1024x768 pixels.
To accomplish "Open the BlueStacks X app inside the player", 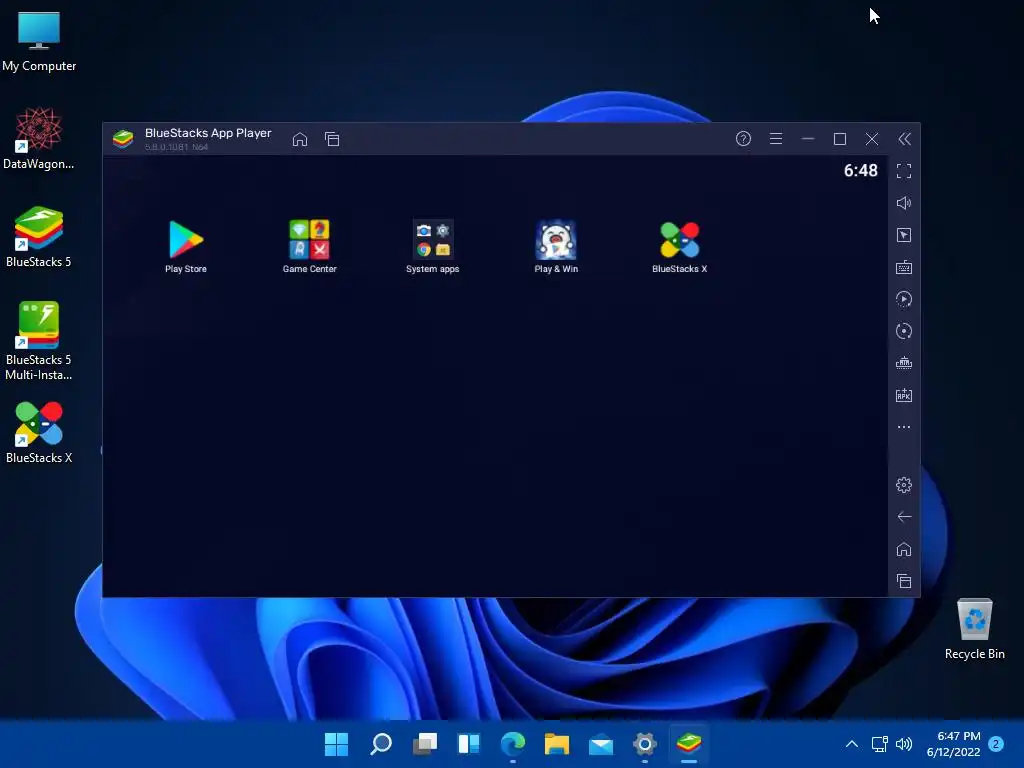I will [x=679, y=246].
